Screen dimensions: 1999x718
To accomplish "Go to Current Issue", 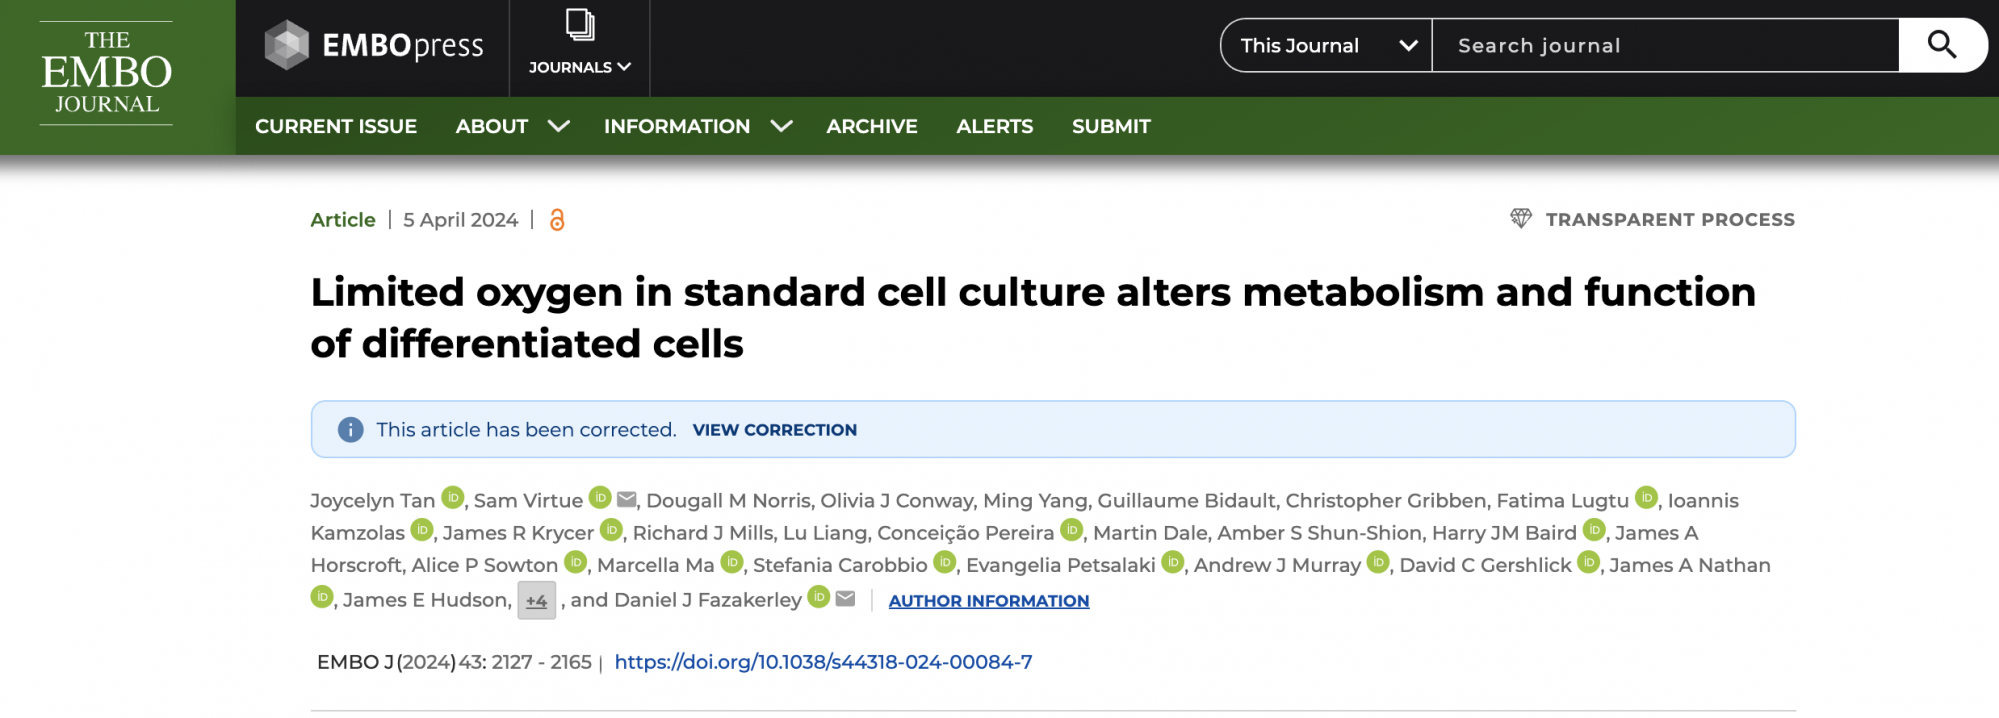I will 336,126.
